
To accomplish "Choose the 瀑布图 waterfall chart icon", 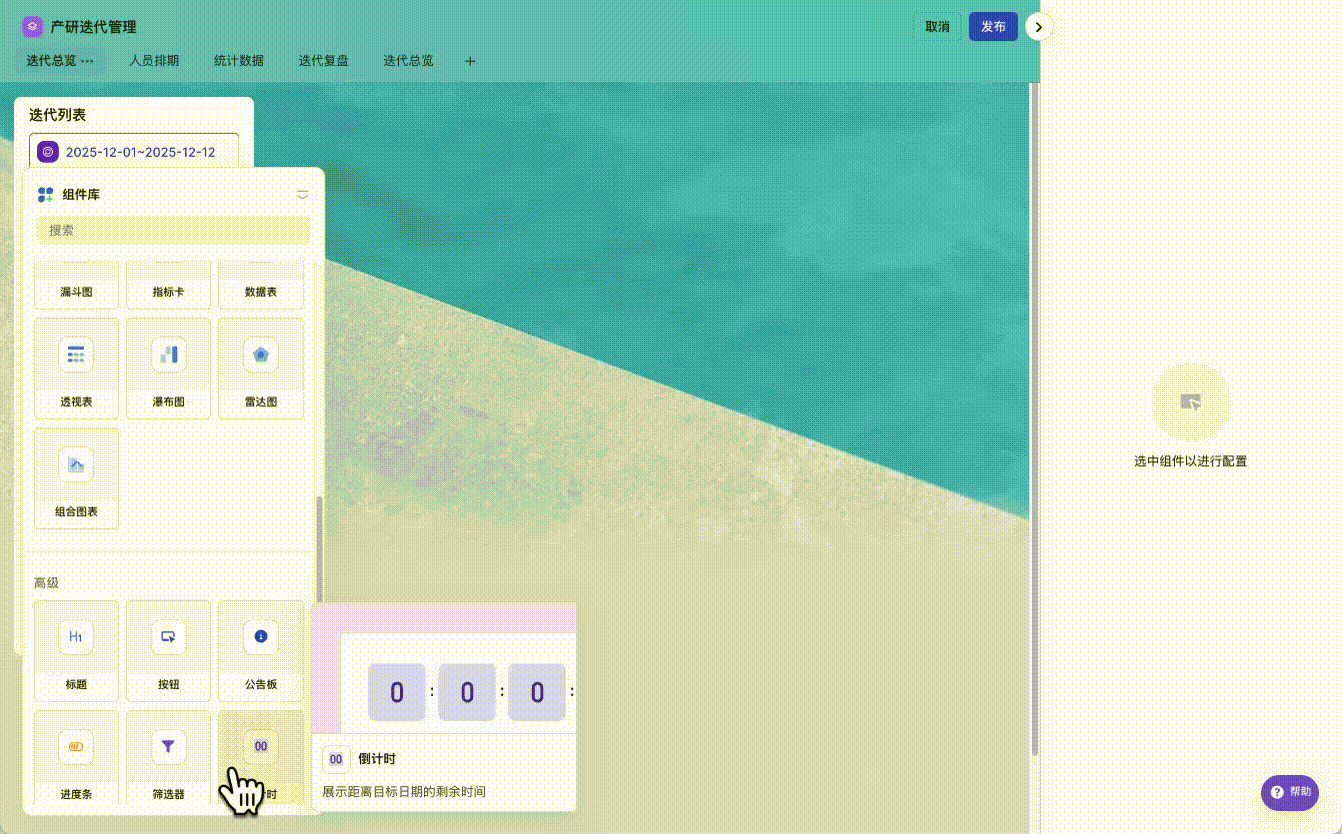I will pos(168,354).
